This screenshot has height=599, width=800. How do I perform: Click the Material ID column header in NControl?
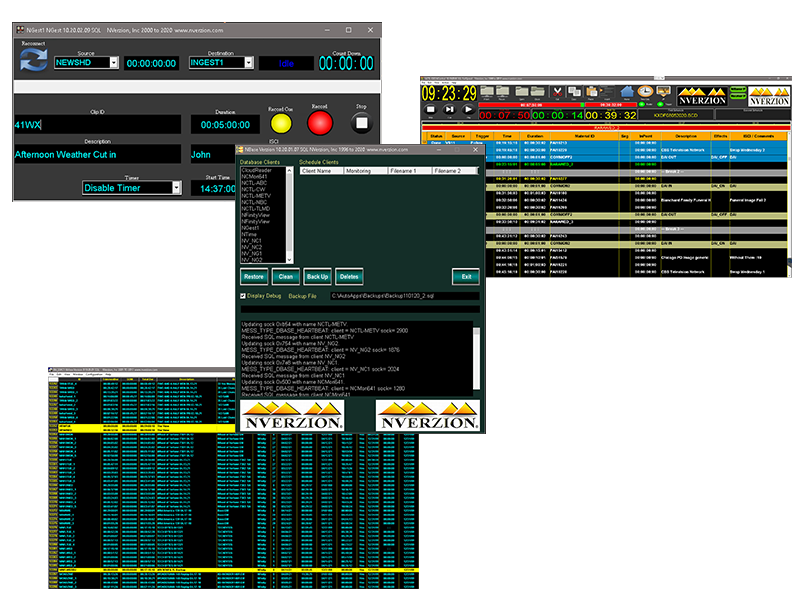tap(584, 136)
